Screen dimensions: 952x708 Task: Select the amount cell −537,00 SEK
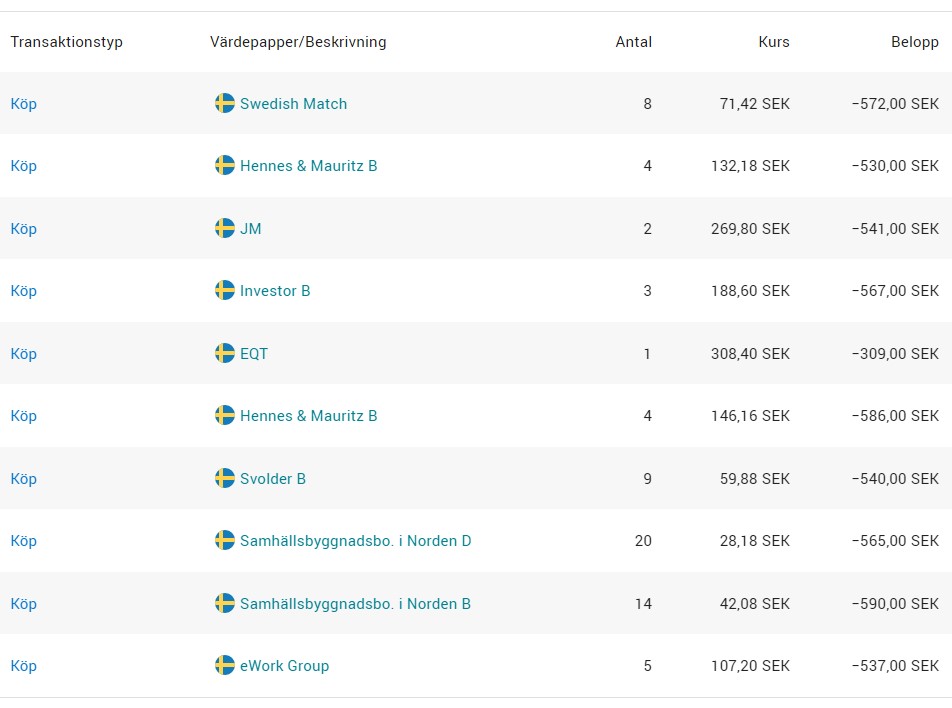pos(895,666)
